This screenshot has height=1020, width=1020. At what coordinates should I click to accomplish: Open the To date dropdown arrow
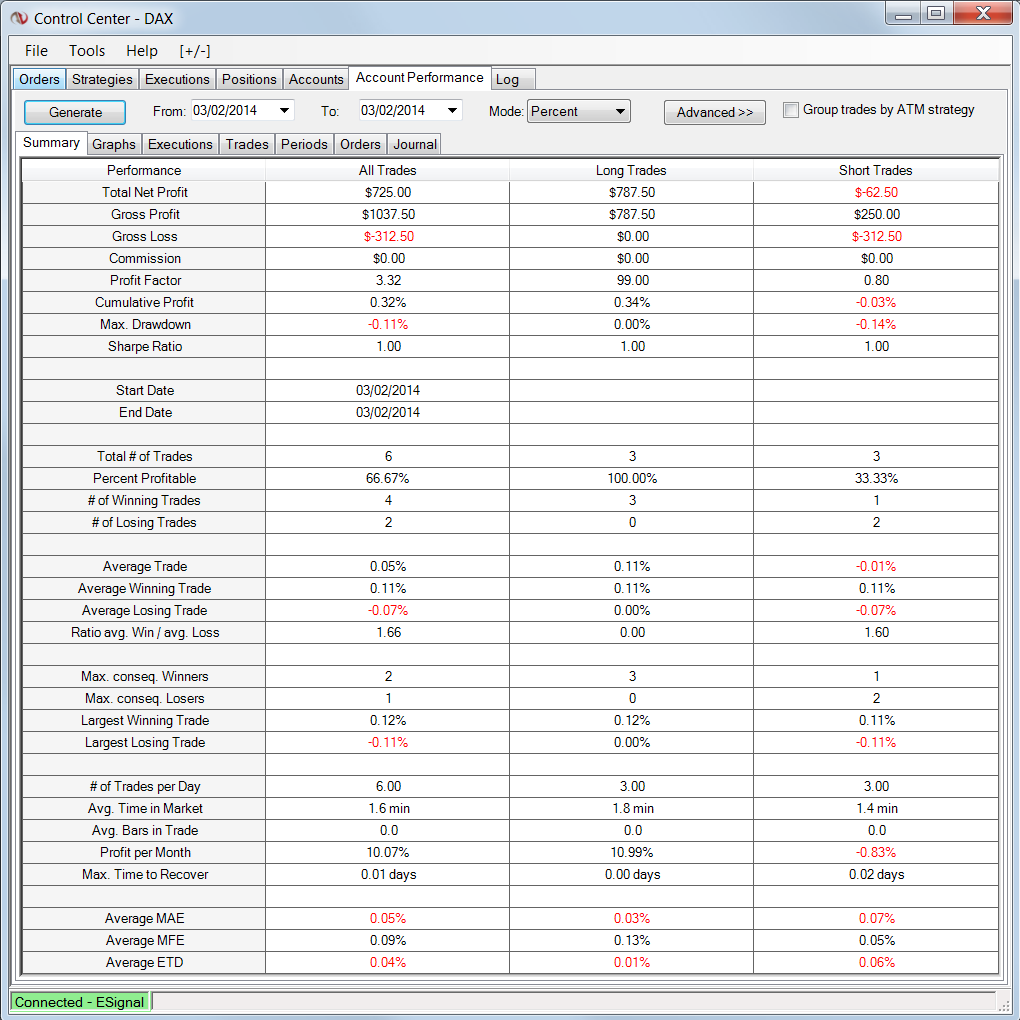(452, 111)
